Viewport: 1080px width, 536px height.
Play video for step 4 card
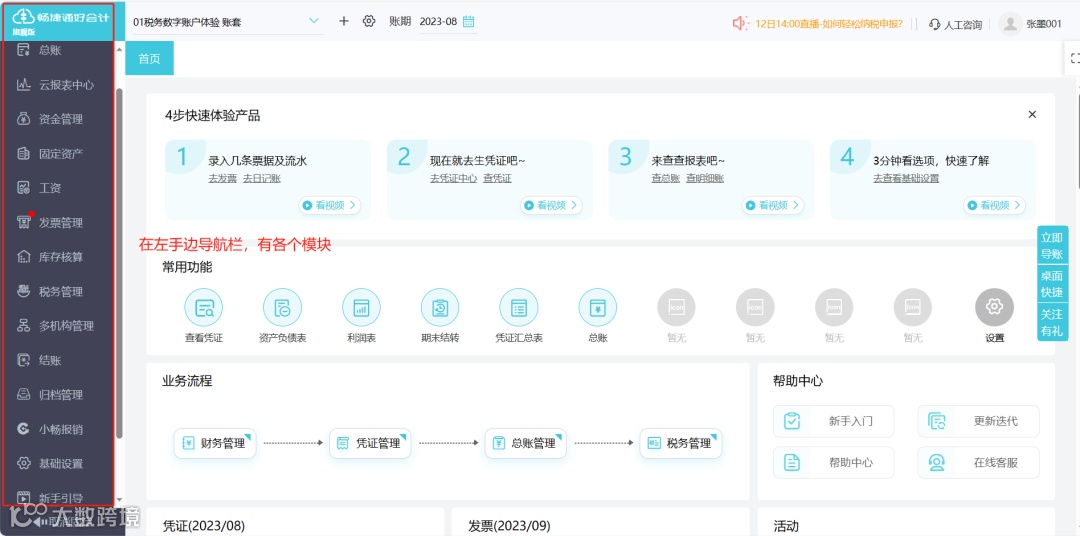[994, 205]
